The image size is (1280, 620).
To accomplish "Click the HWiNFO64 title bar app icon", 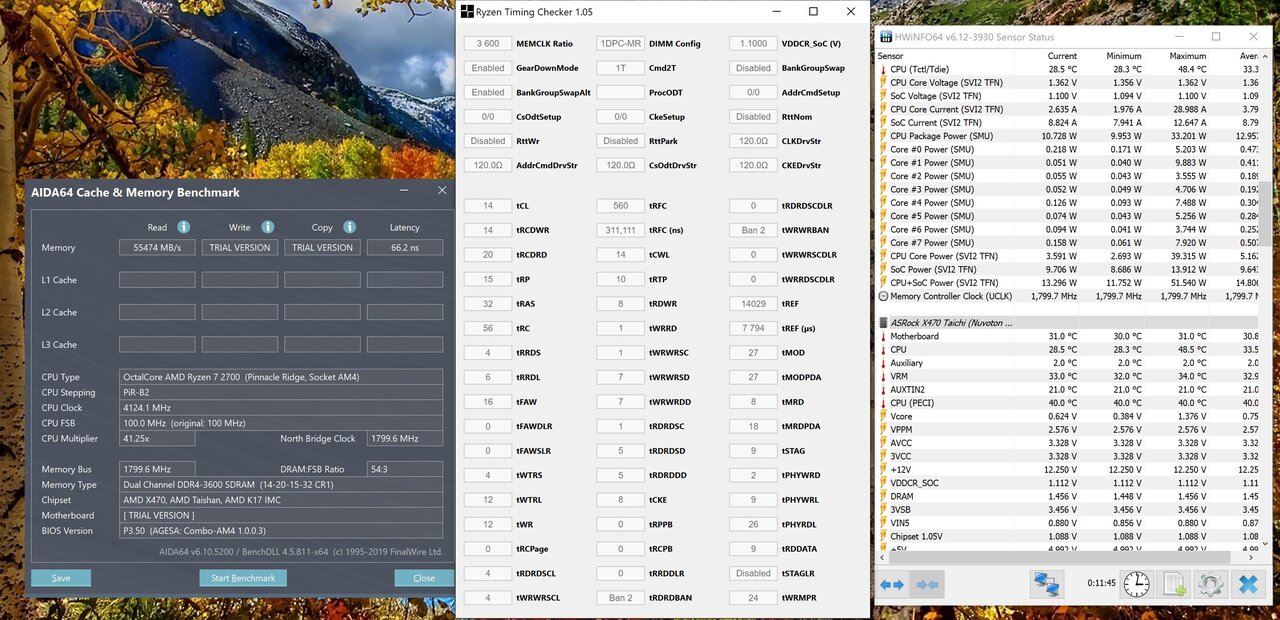I will [x=886, y=37].
